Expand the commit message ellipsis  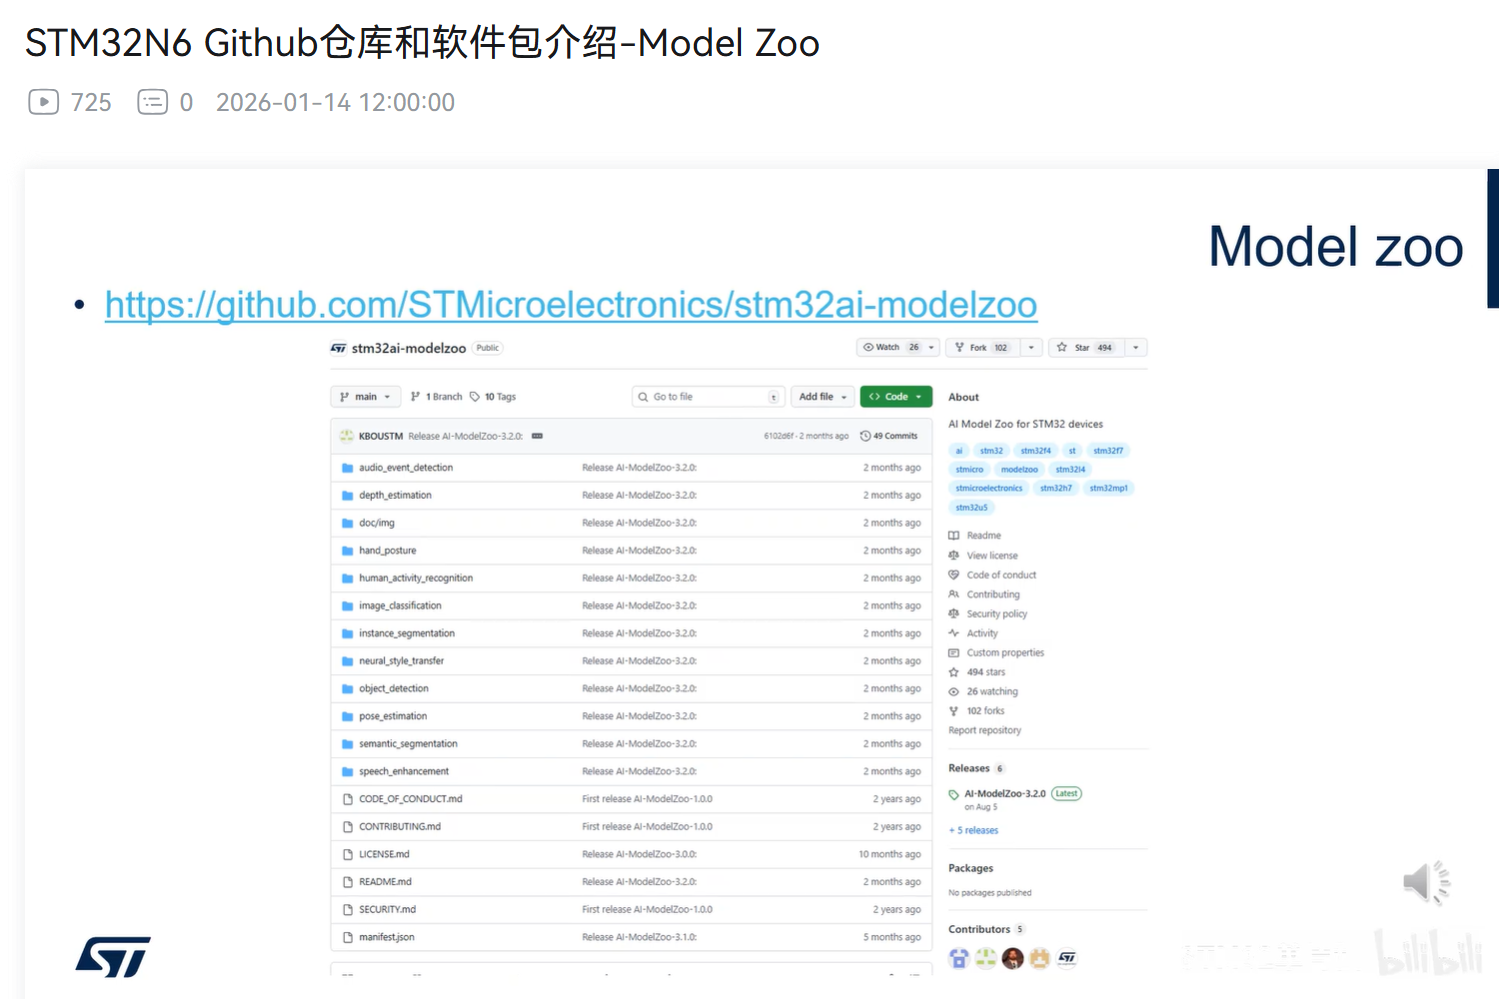537,436
